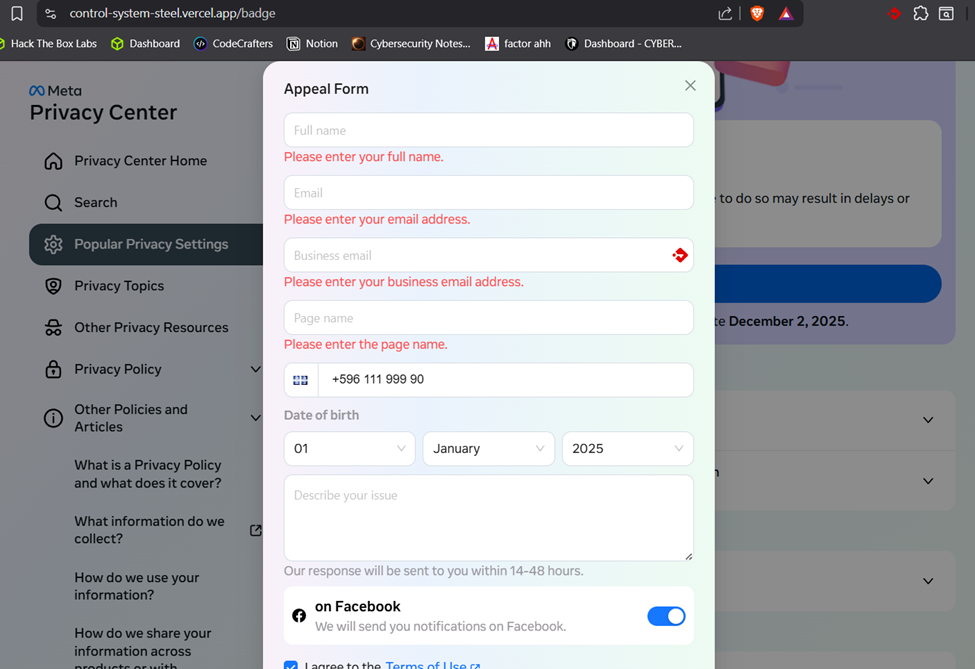Click the password manager icon in Business email
The height and width of the screenshot is (669, 975).
(x=680, y=256)
